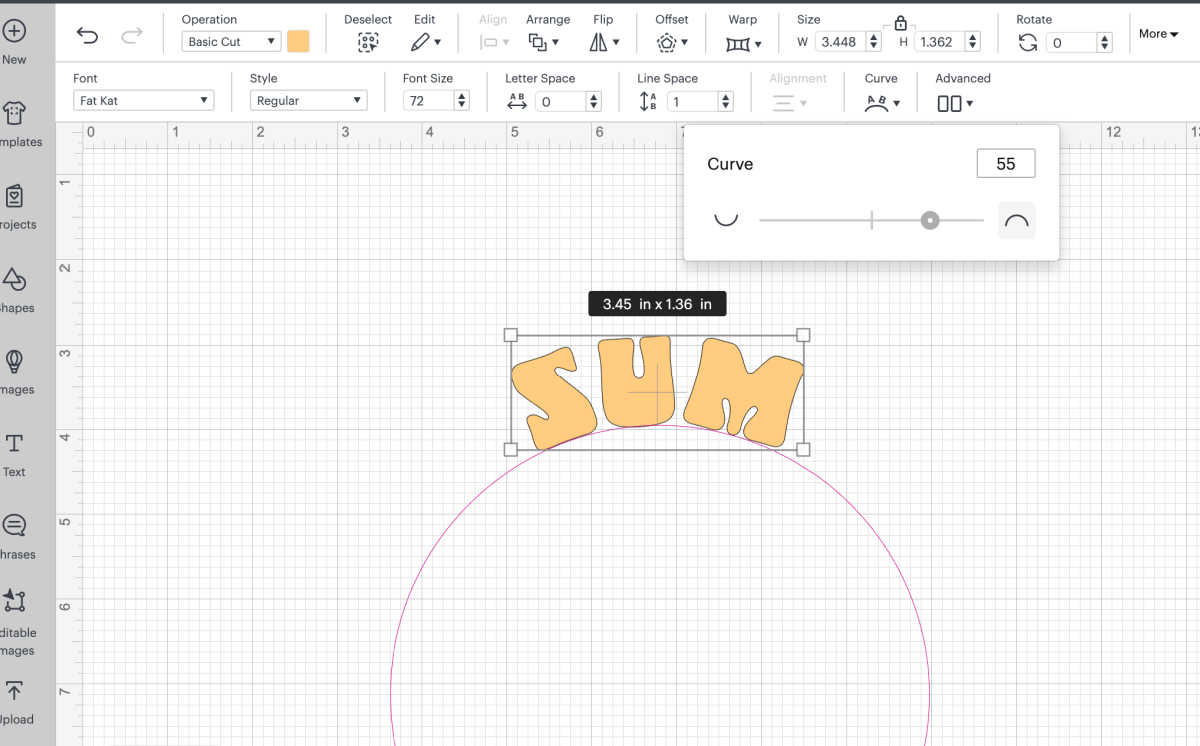Click the top-left selection handle

(511, 335)
